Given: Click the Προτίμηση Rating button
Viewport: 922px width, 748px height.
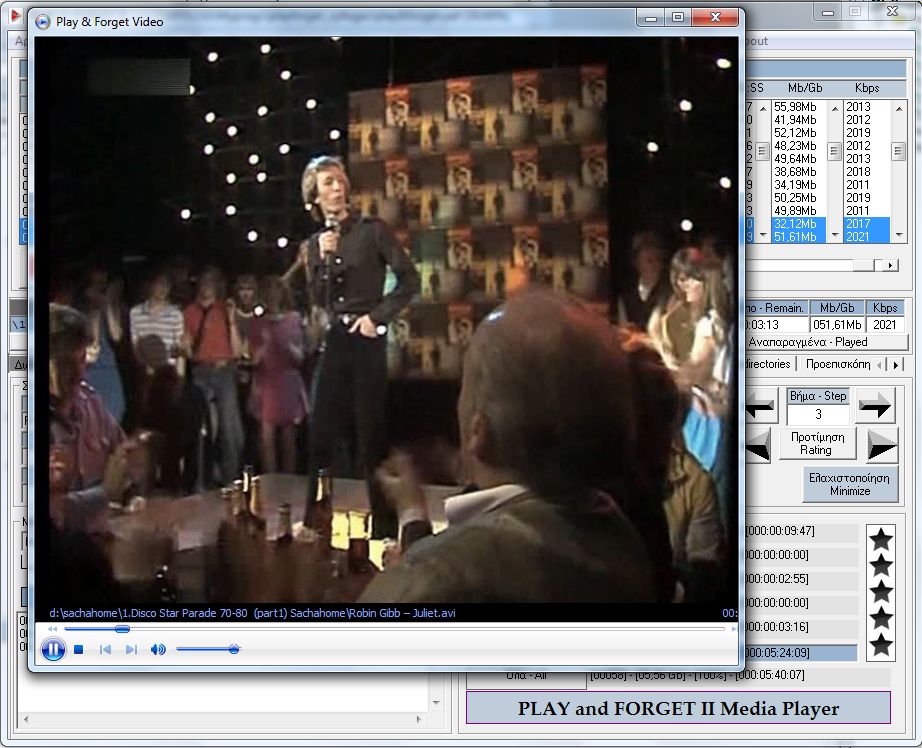Looking at the screenshot, I should (817, 443).
